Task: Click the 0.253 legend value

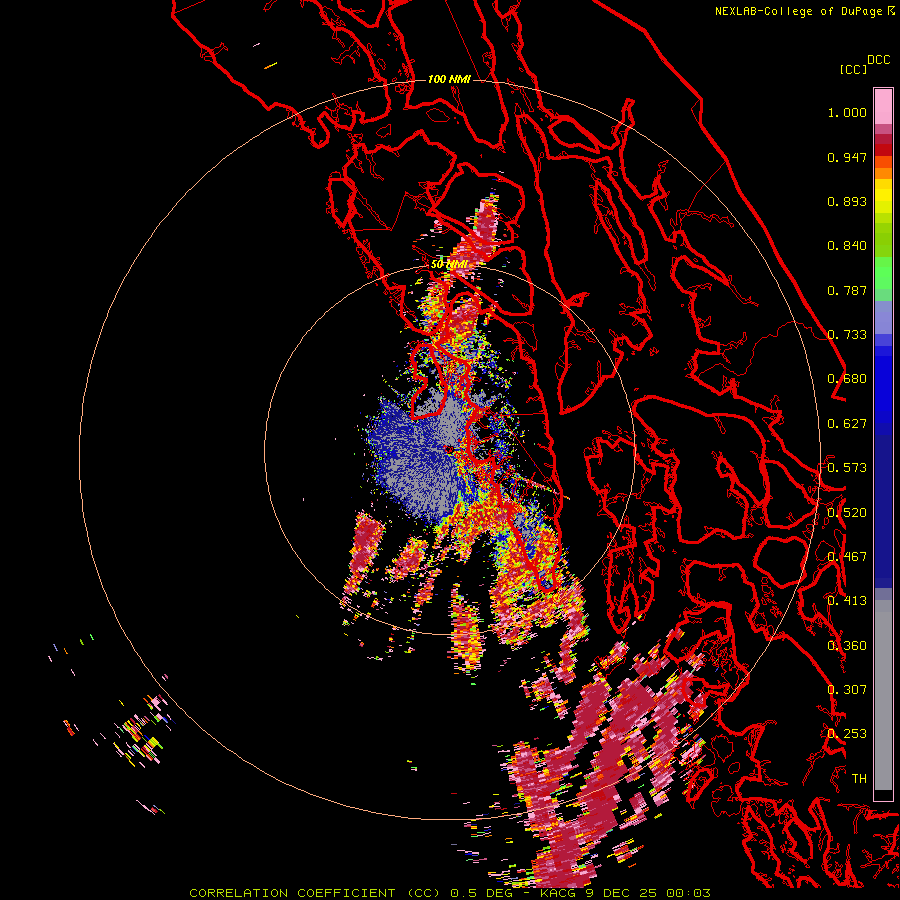Action: (847, 734)
